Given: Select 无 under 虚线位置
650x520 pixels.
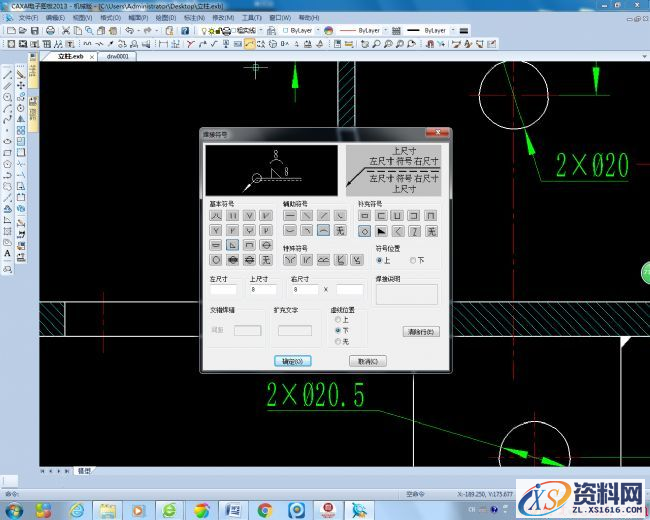Looking at the screenshot, I should click(x=338, y=341).
